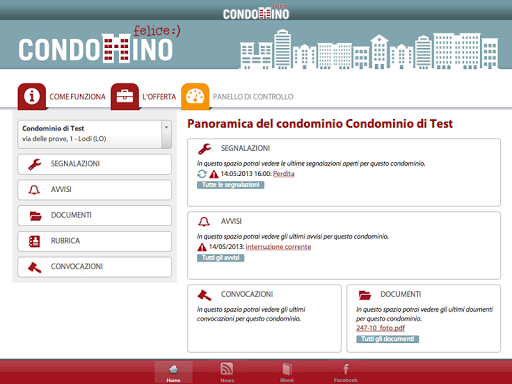The image size is (512, 384).
Task: Open the PANELLO DI CONTROLLO tab label
Action: [253, 97]
